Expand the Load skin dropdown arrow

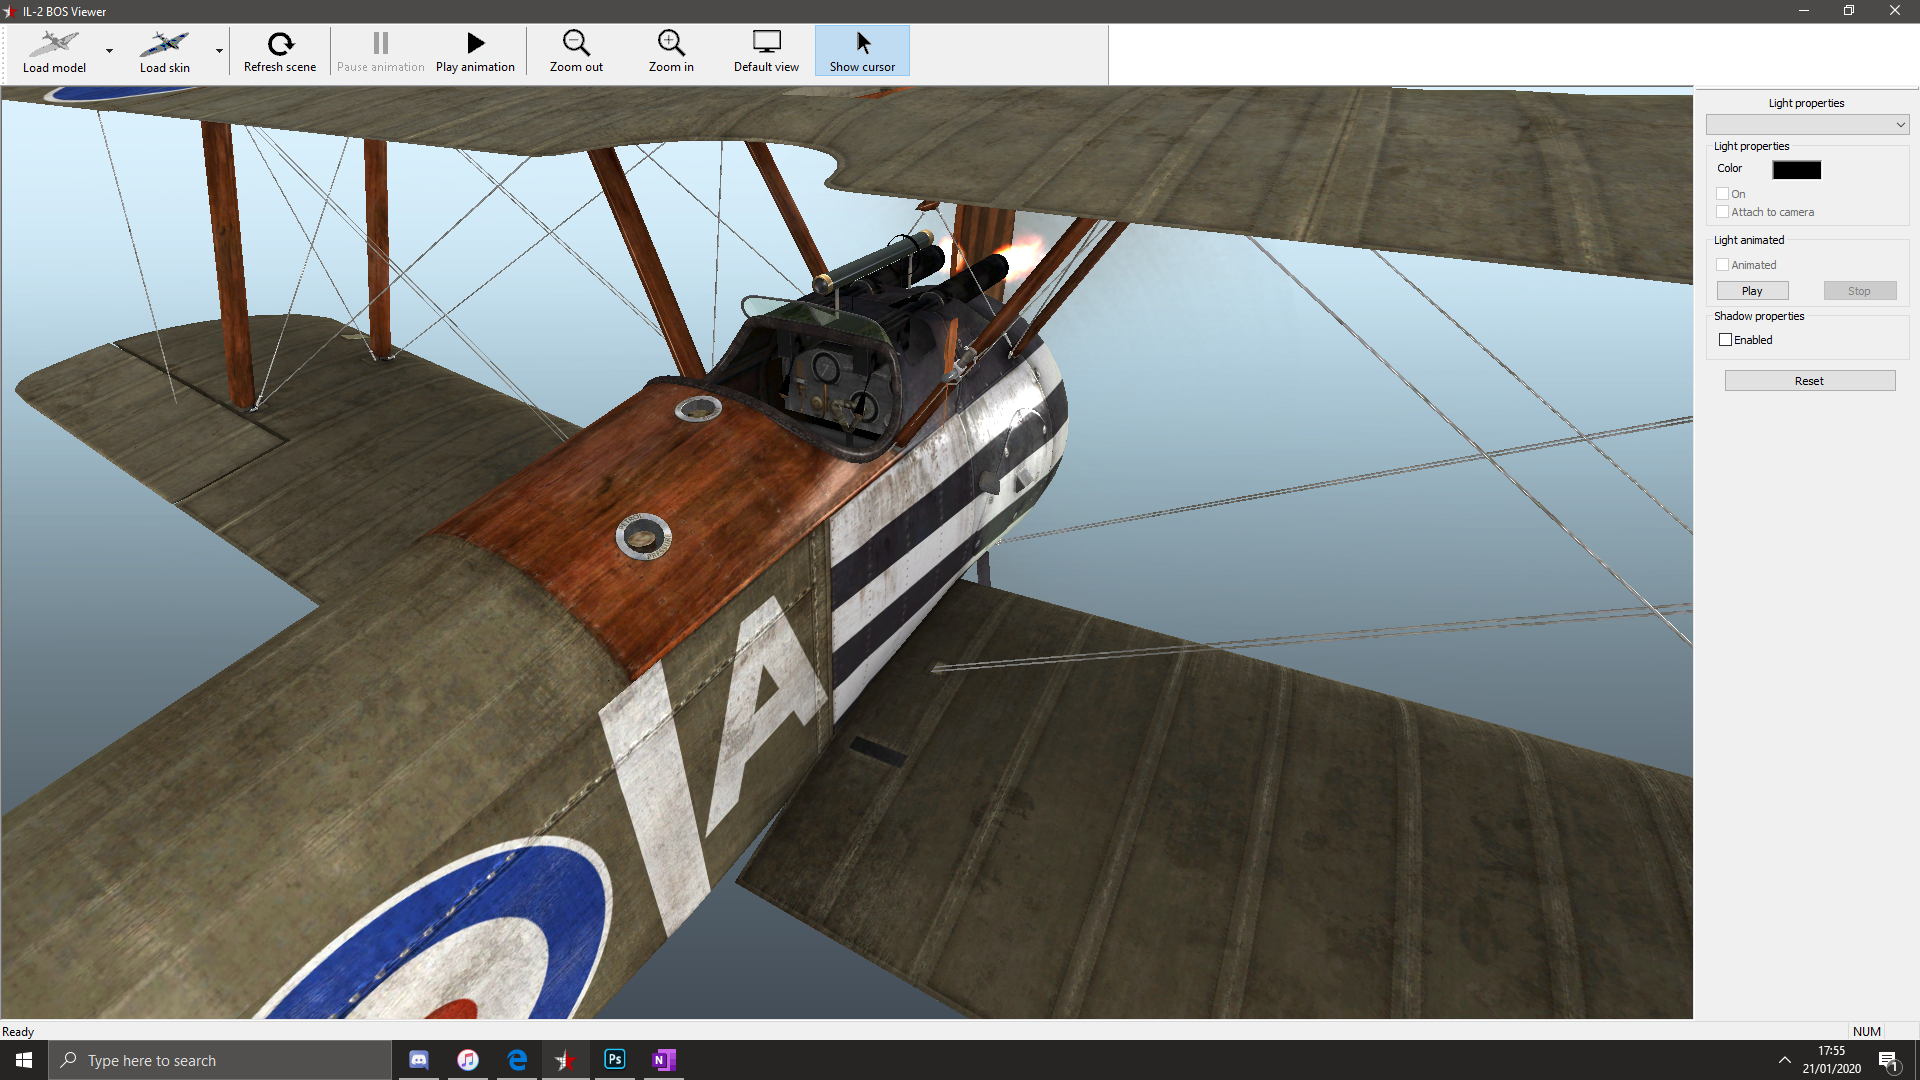point(219,51)
